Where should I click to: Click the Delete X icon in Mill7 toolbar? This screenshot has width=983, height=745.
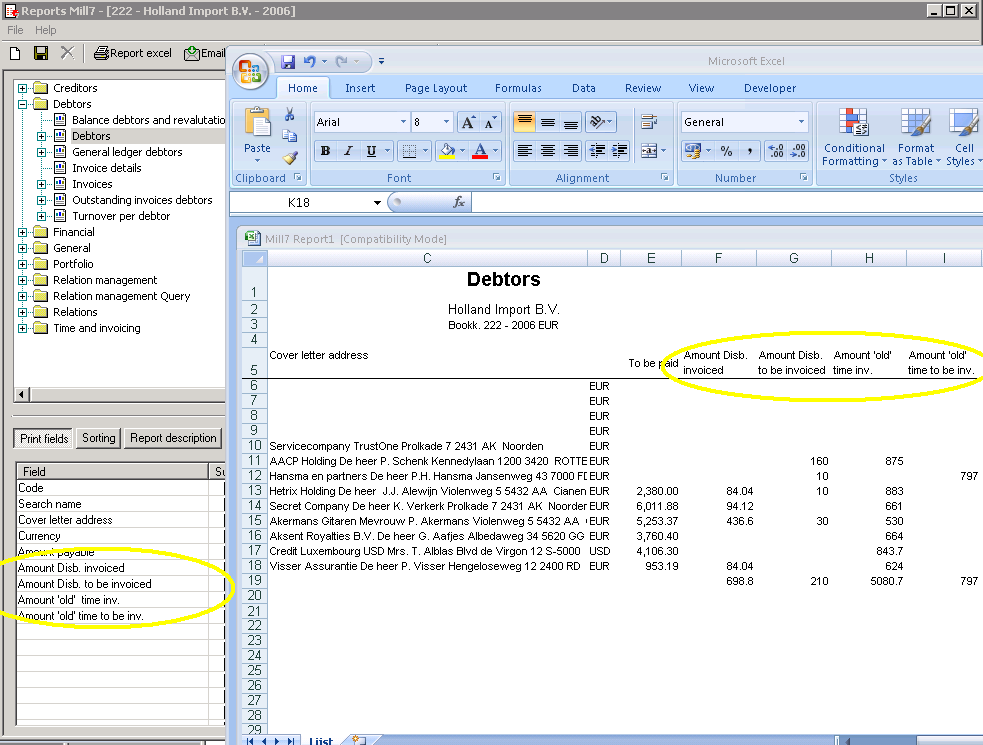(67, 53)
